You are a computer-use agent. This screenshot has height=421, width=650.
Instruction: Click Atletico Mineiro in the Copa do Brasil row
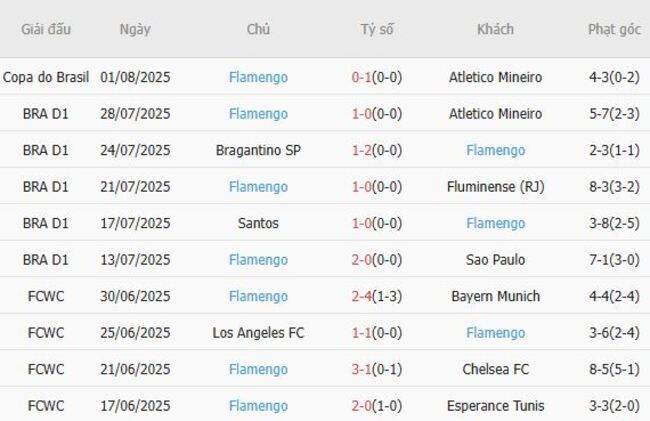[x=495, y=77]
